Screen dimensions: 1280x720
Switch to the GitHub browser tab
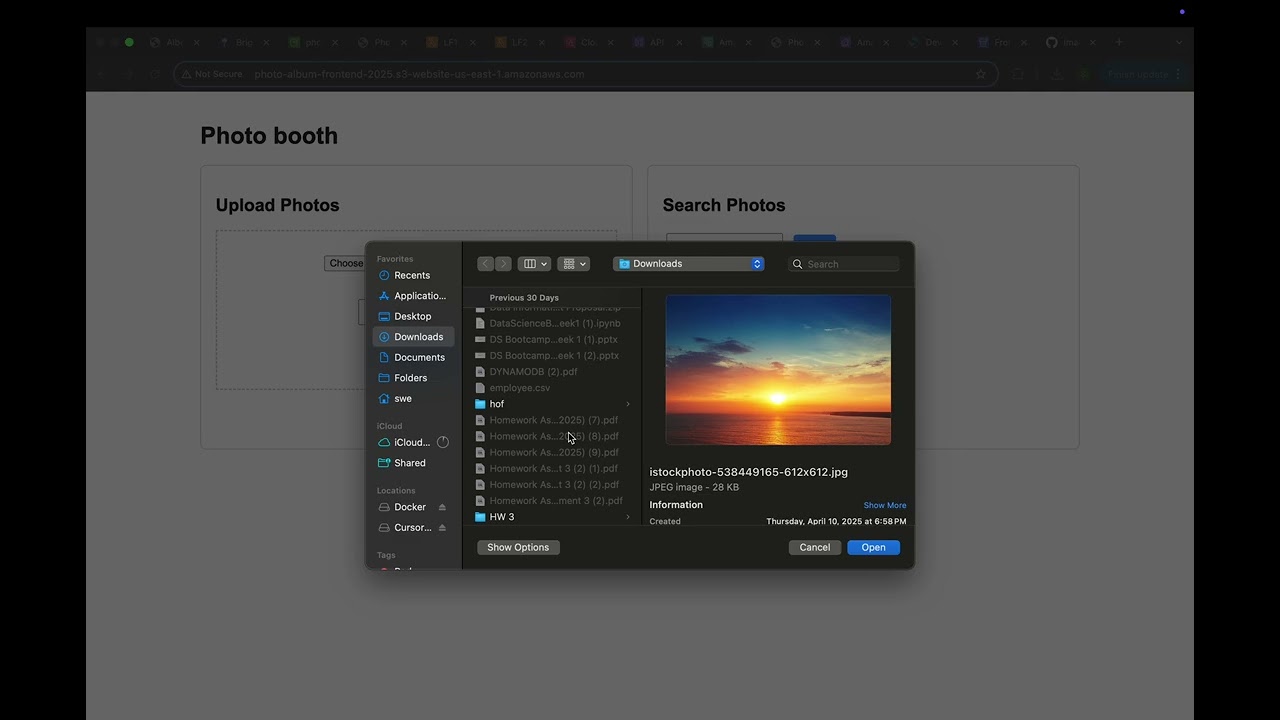(x=1071, y=42)
